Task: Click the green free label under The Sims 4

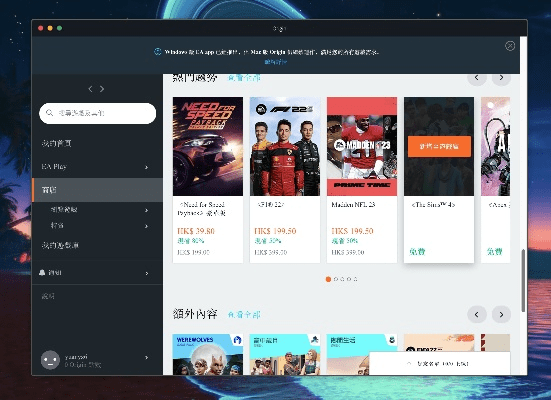Action: [x=417, y=251]
